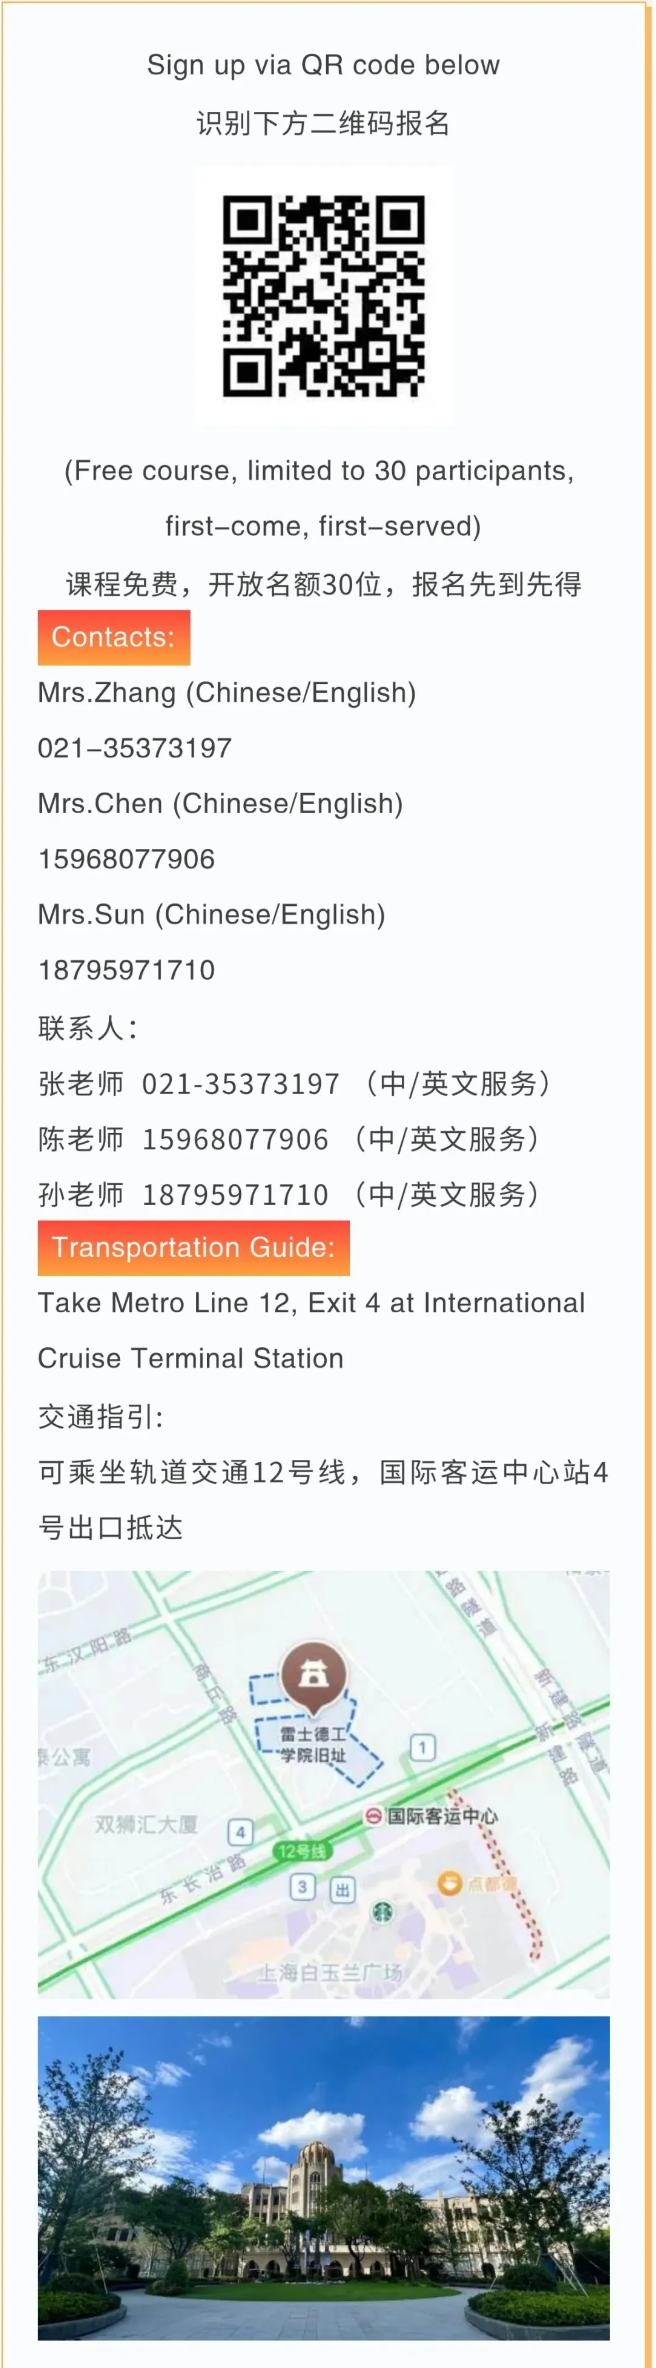Click exit 4 marker on the map
This screenshot has height=2368, width=656.
pyautogui.click(x=240, y=1832)
